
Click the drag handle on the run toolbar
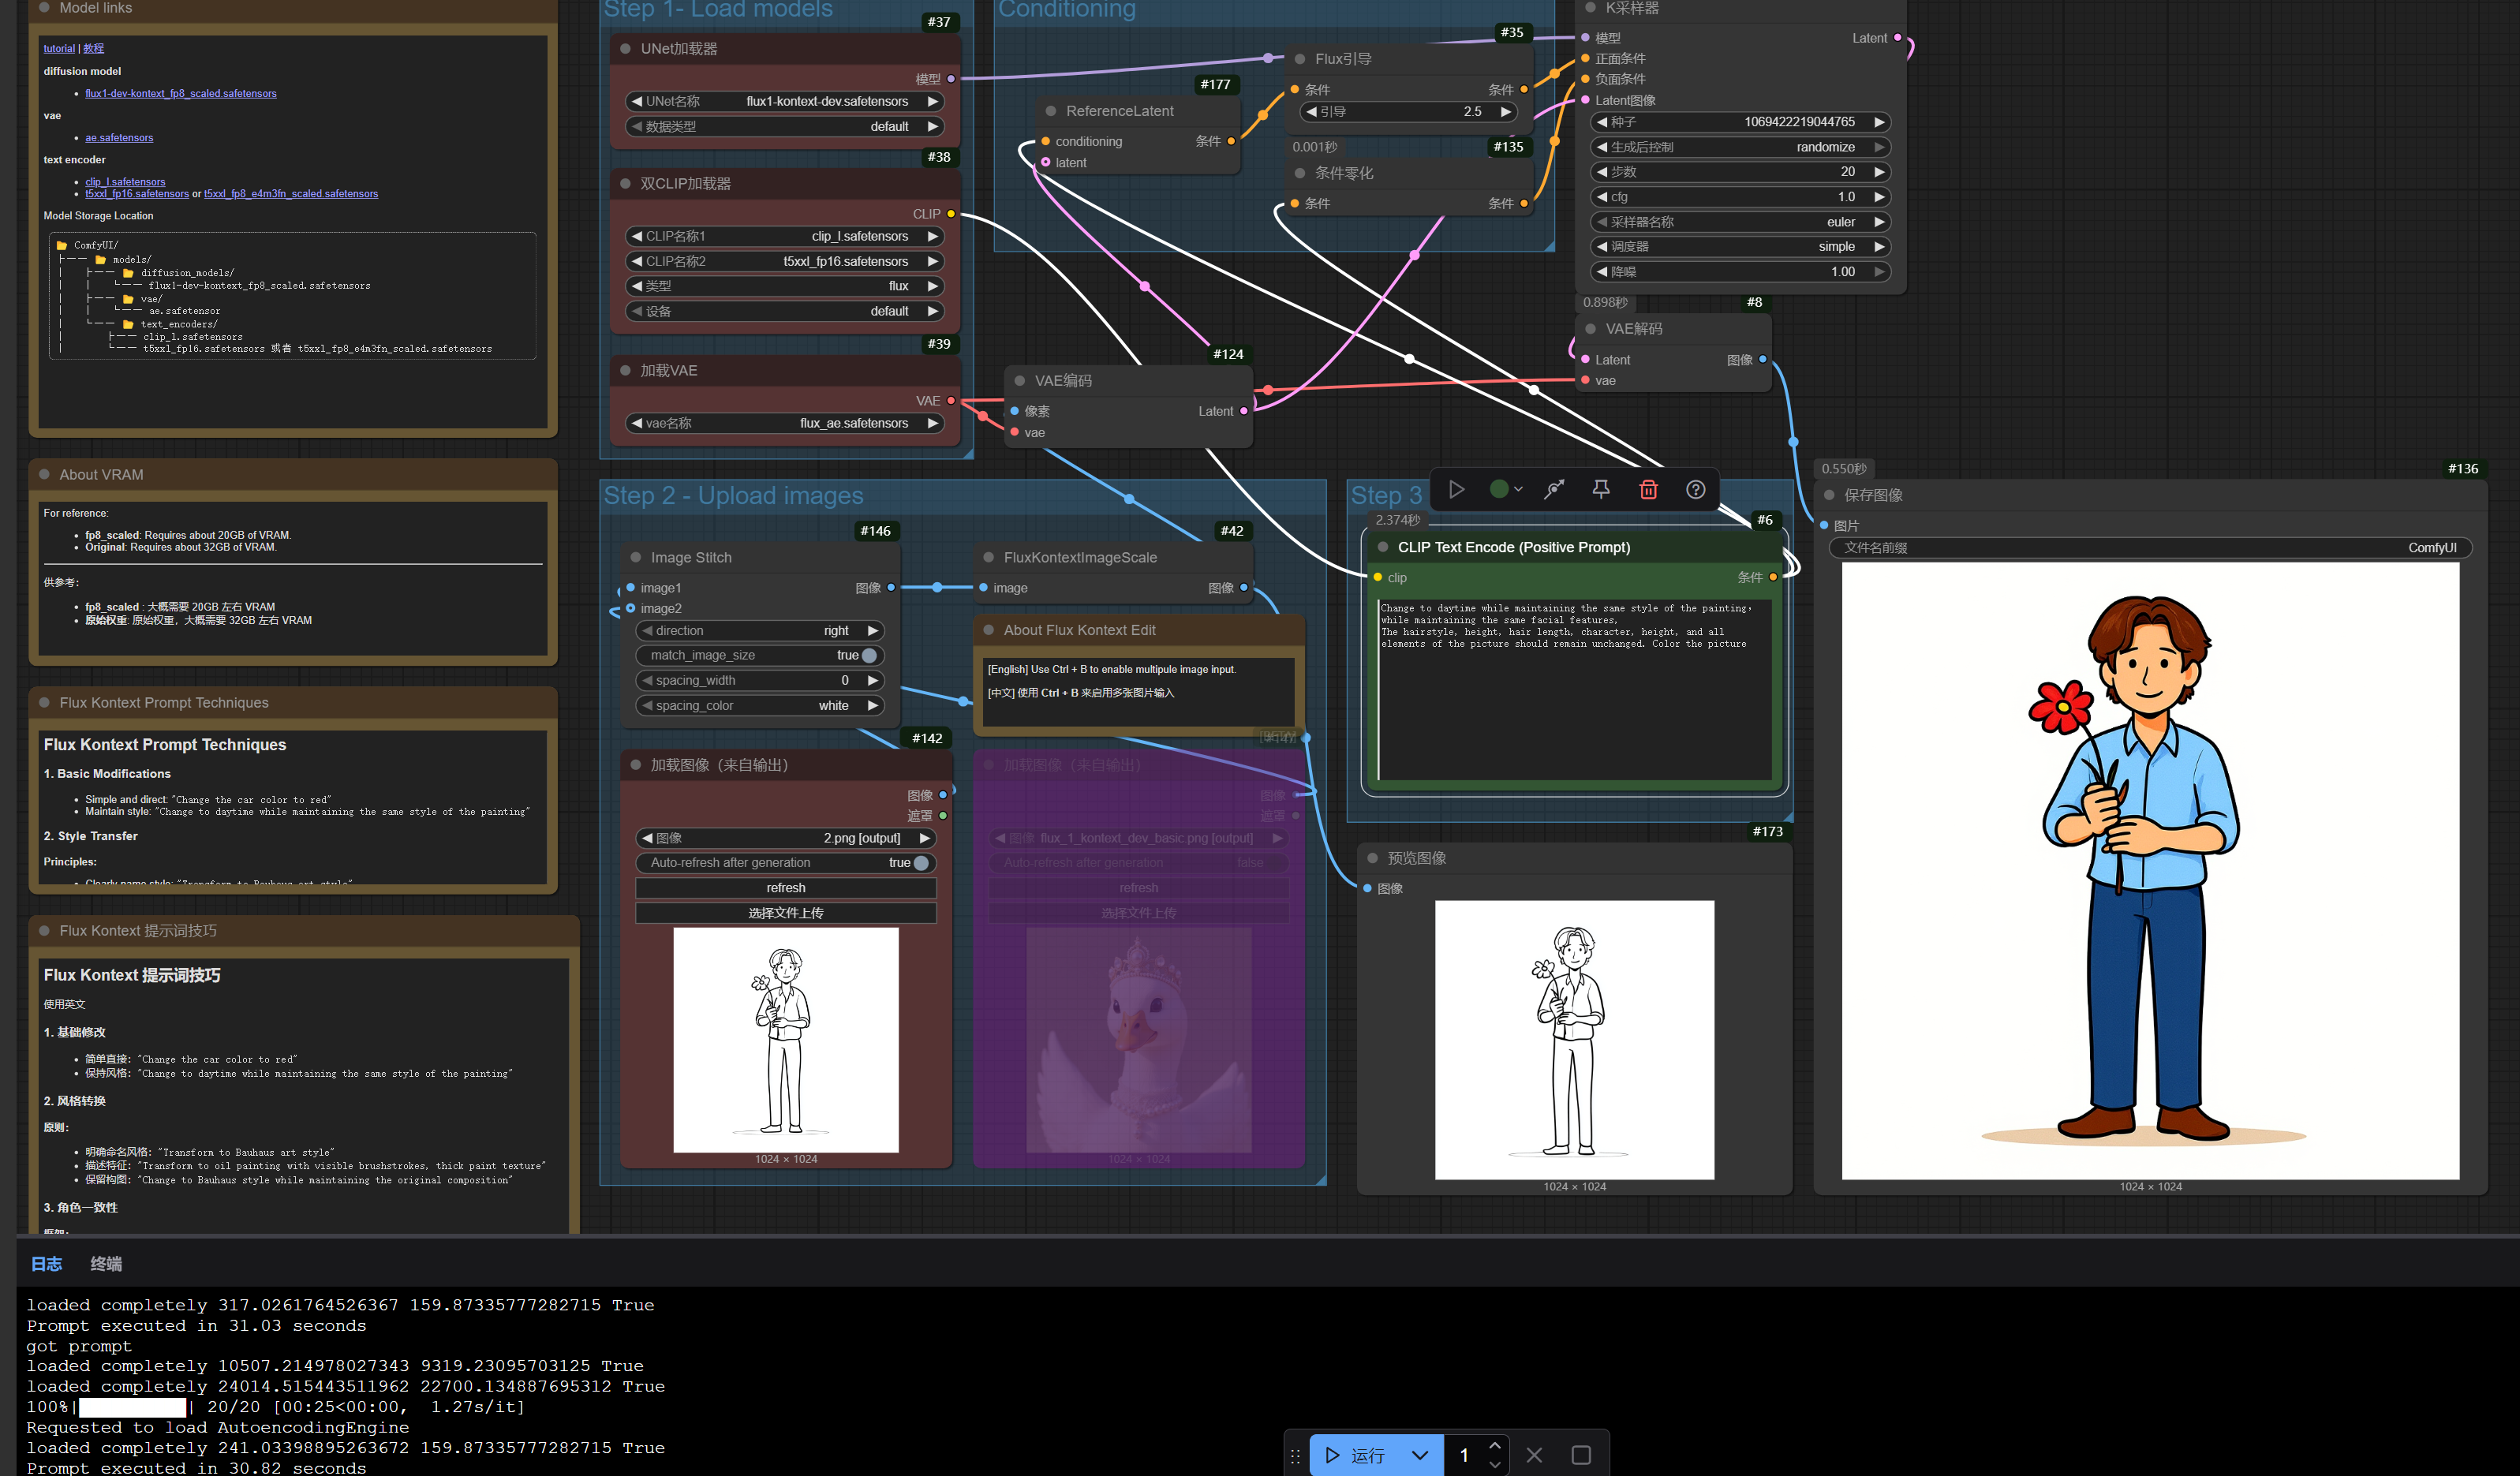pyautogui.click(x=1296, y=1456)
